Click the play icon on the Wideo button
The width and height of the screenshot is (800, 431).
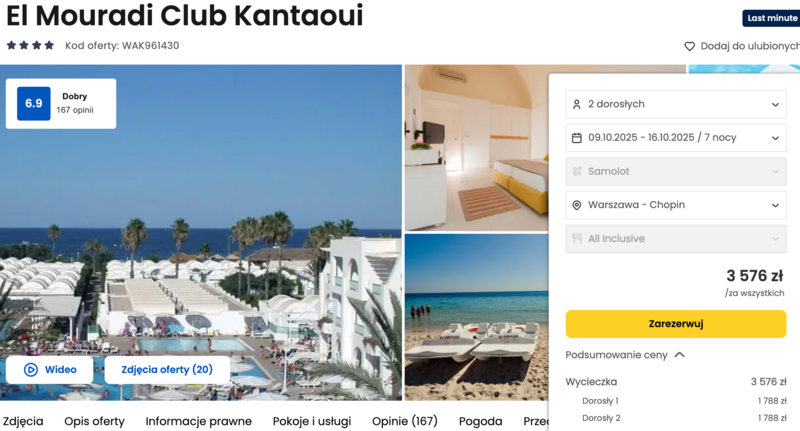click(31, 370)
